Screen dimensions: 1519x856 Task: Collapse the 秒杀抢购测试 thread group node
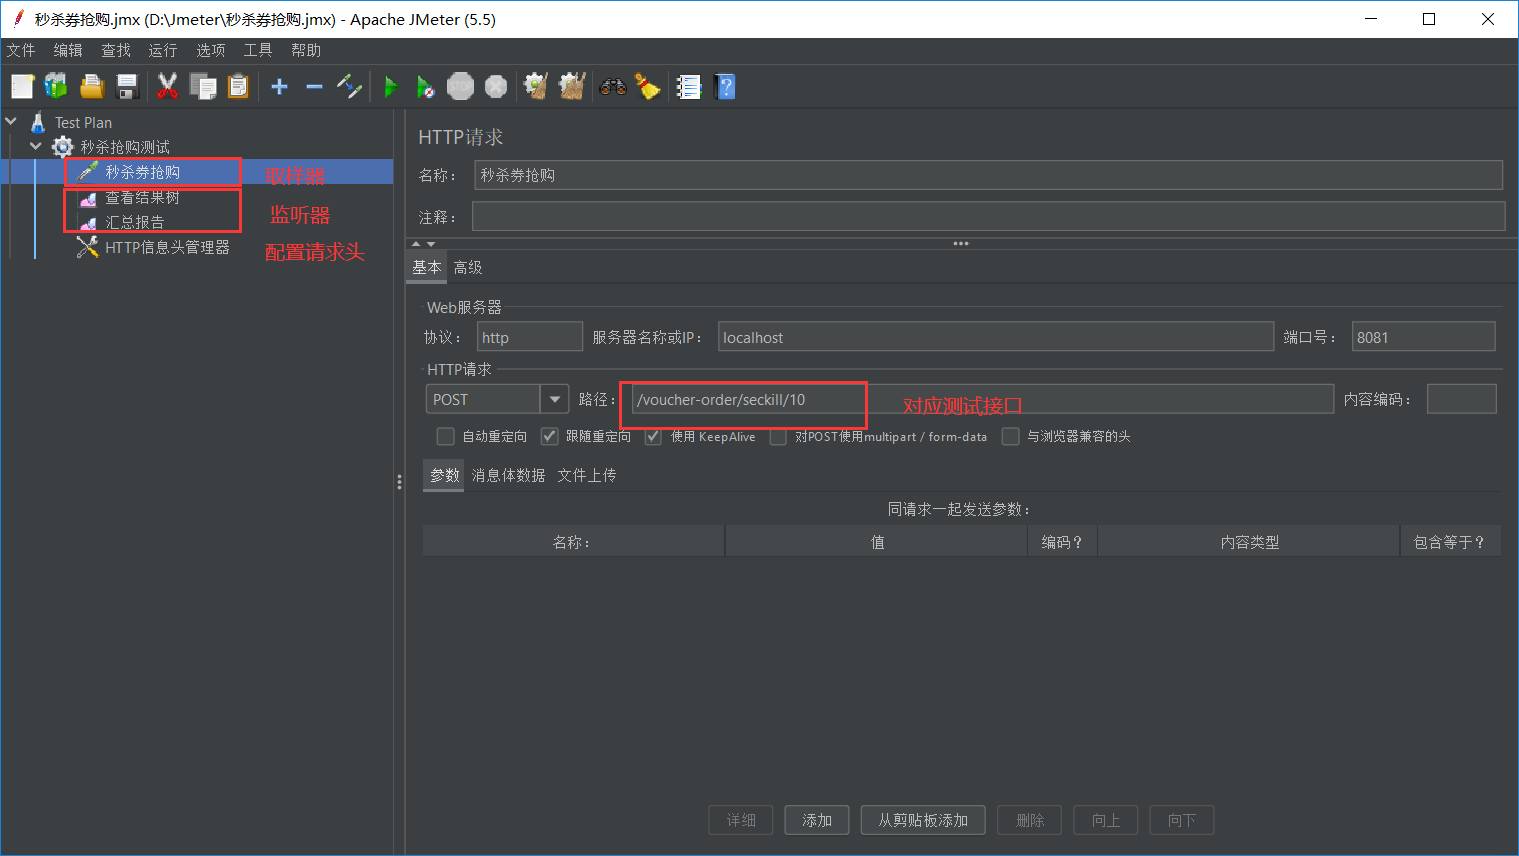click(x=36, y=147)
